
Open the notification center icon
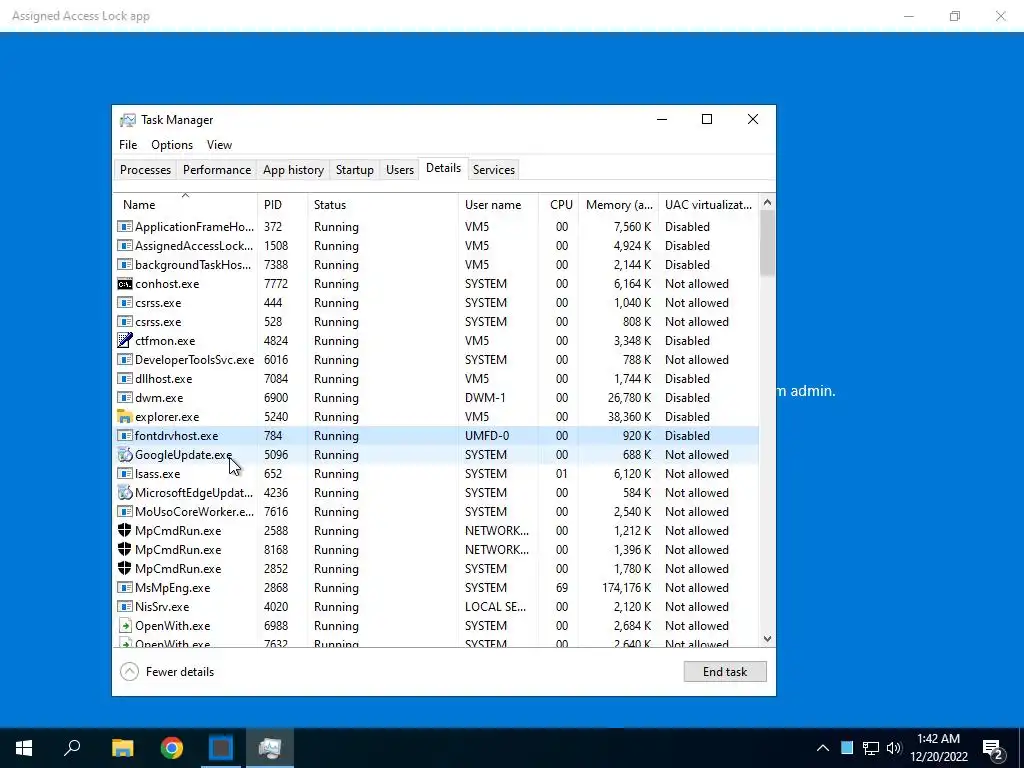click(x=993, y=748)
